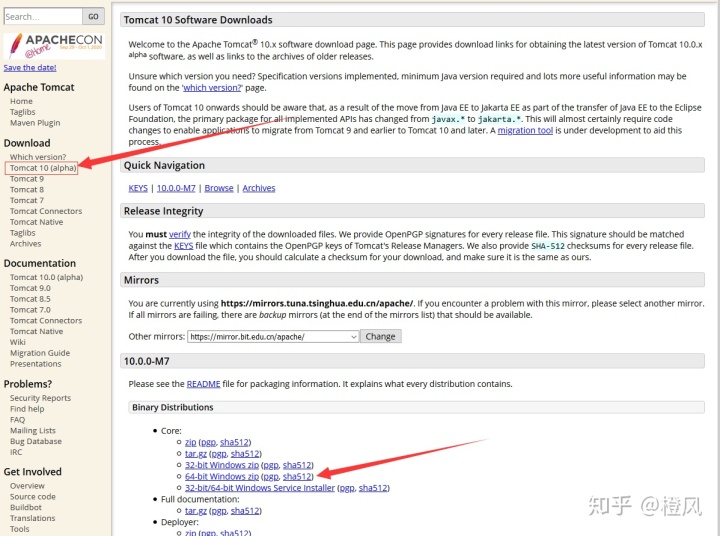This screenshot has width=720, height=536.
Task: Open Translations link
Action: (x=33, y=518)
